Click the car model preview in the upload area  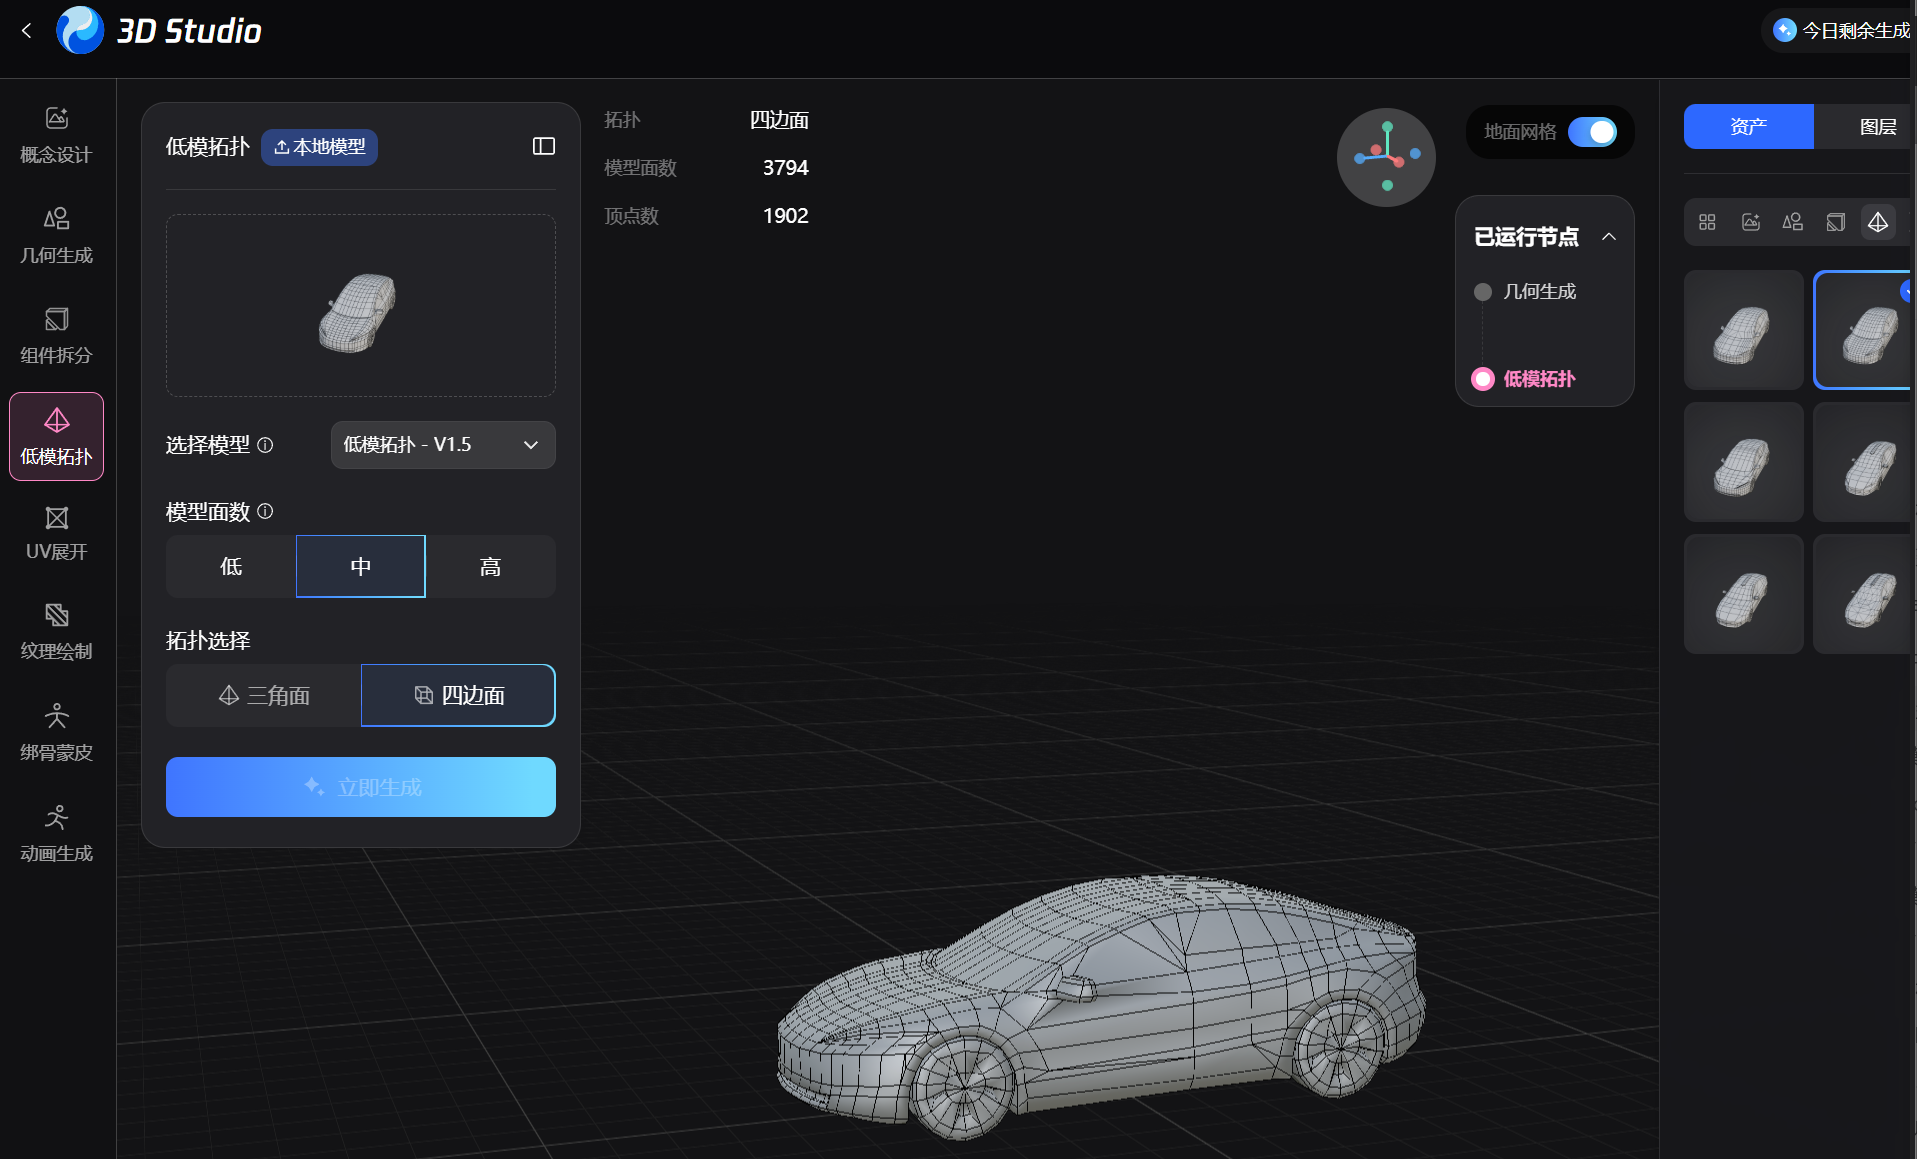click(358, 312)
